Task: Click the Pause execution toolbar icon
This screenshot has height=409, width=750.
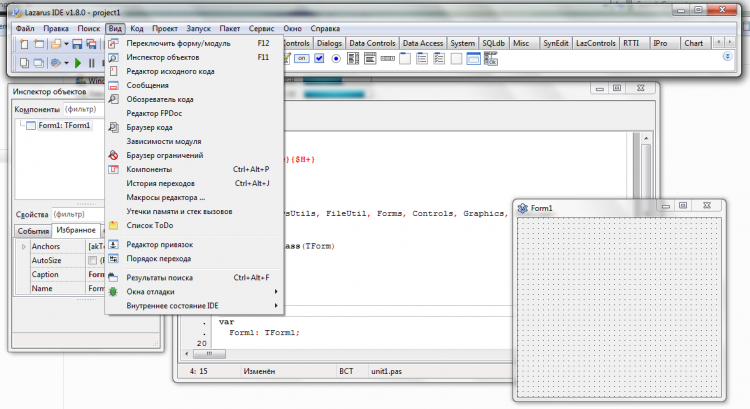Action: pyautogui.click(x=93, y=62)
